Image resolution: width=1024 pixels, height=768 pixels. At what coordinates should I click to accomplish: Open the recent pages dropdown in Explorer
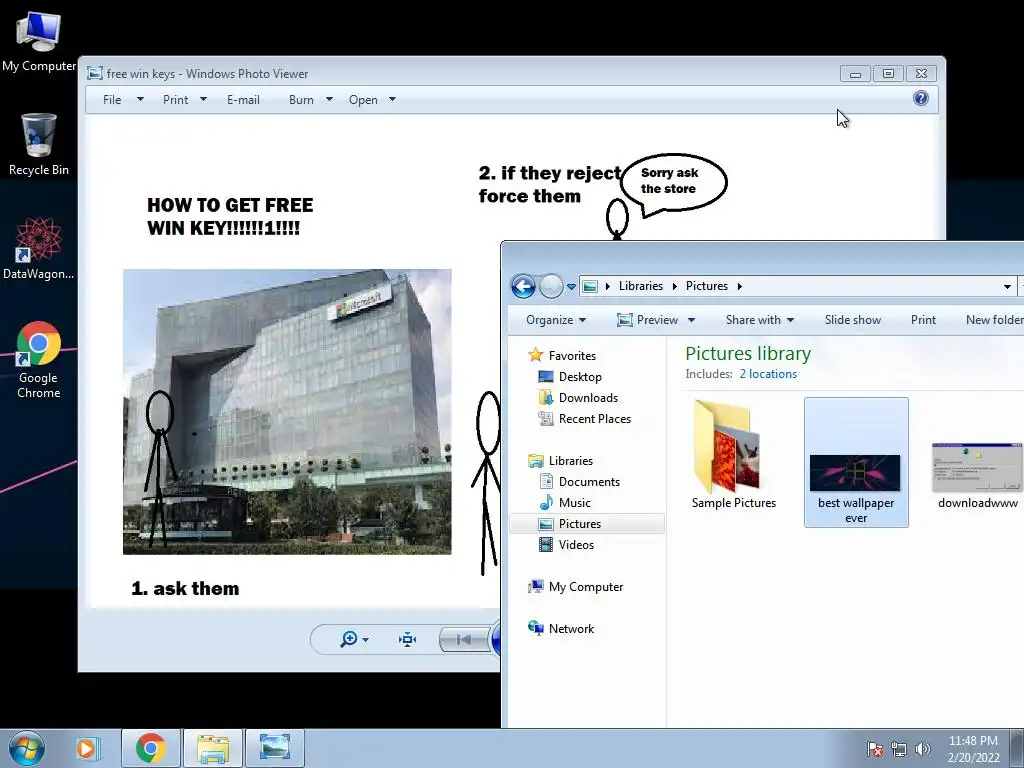pyautogui.click(x=571, y=287)
